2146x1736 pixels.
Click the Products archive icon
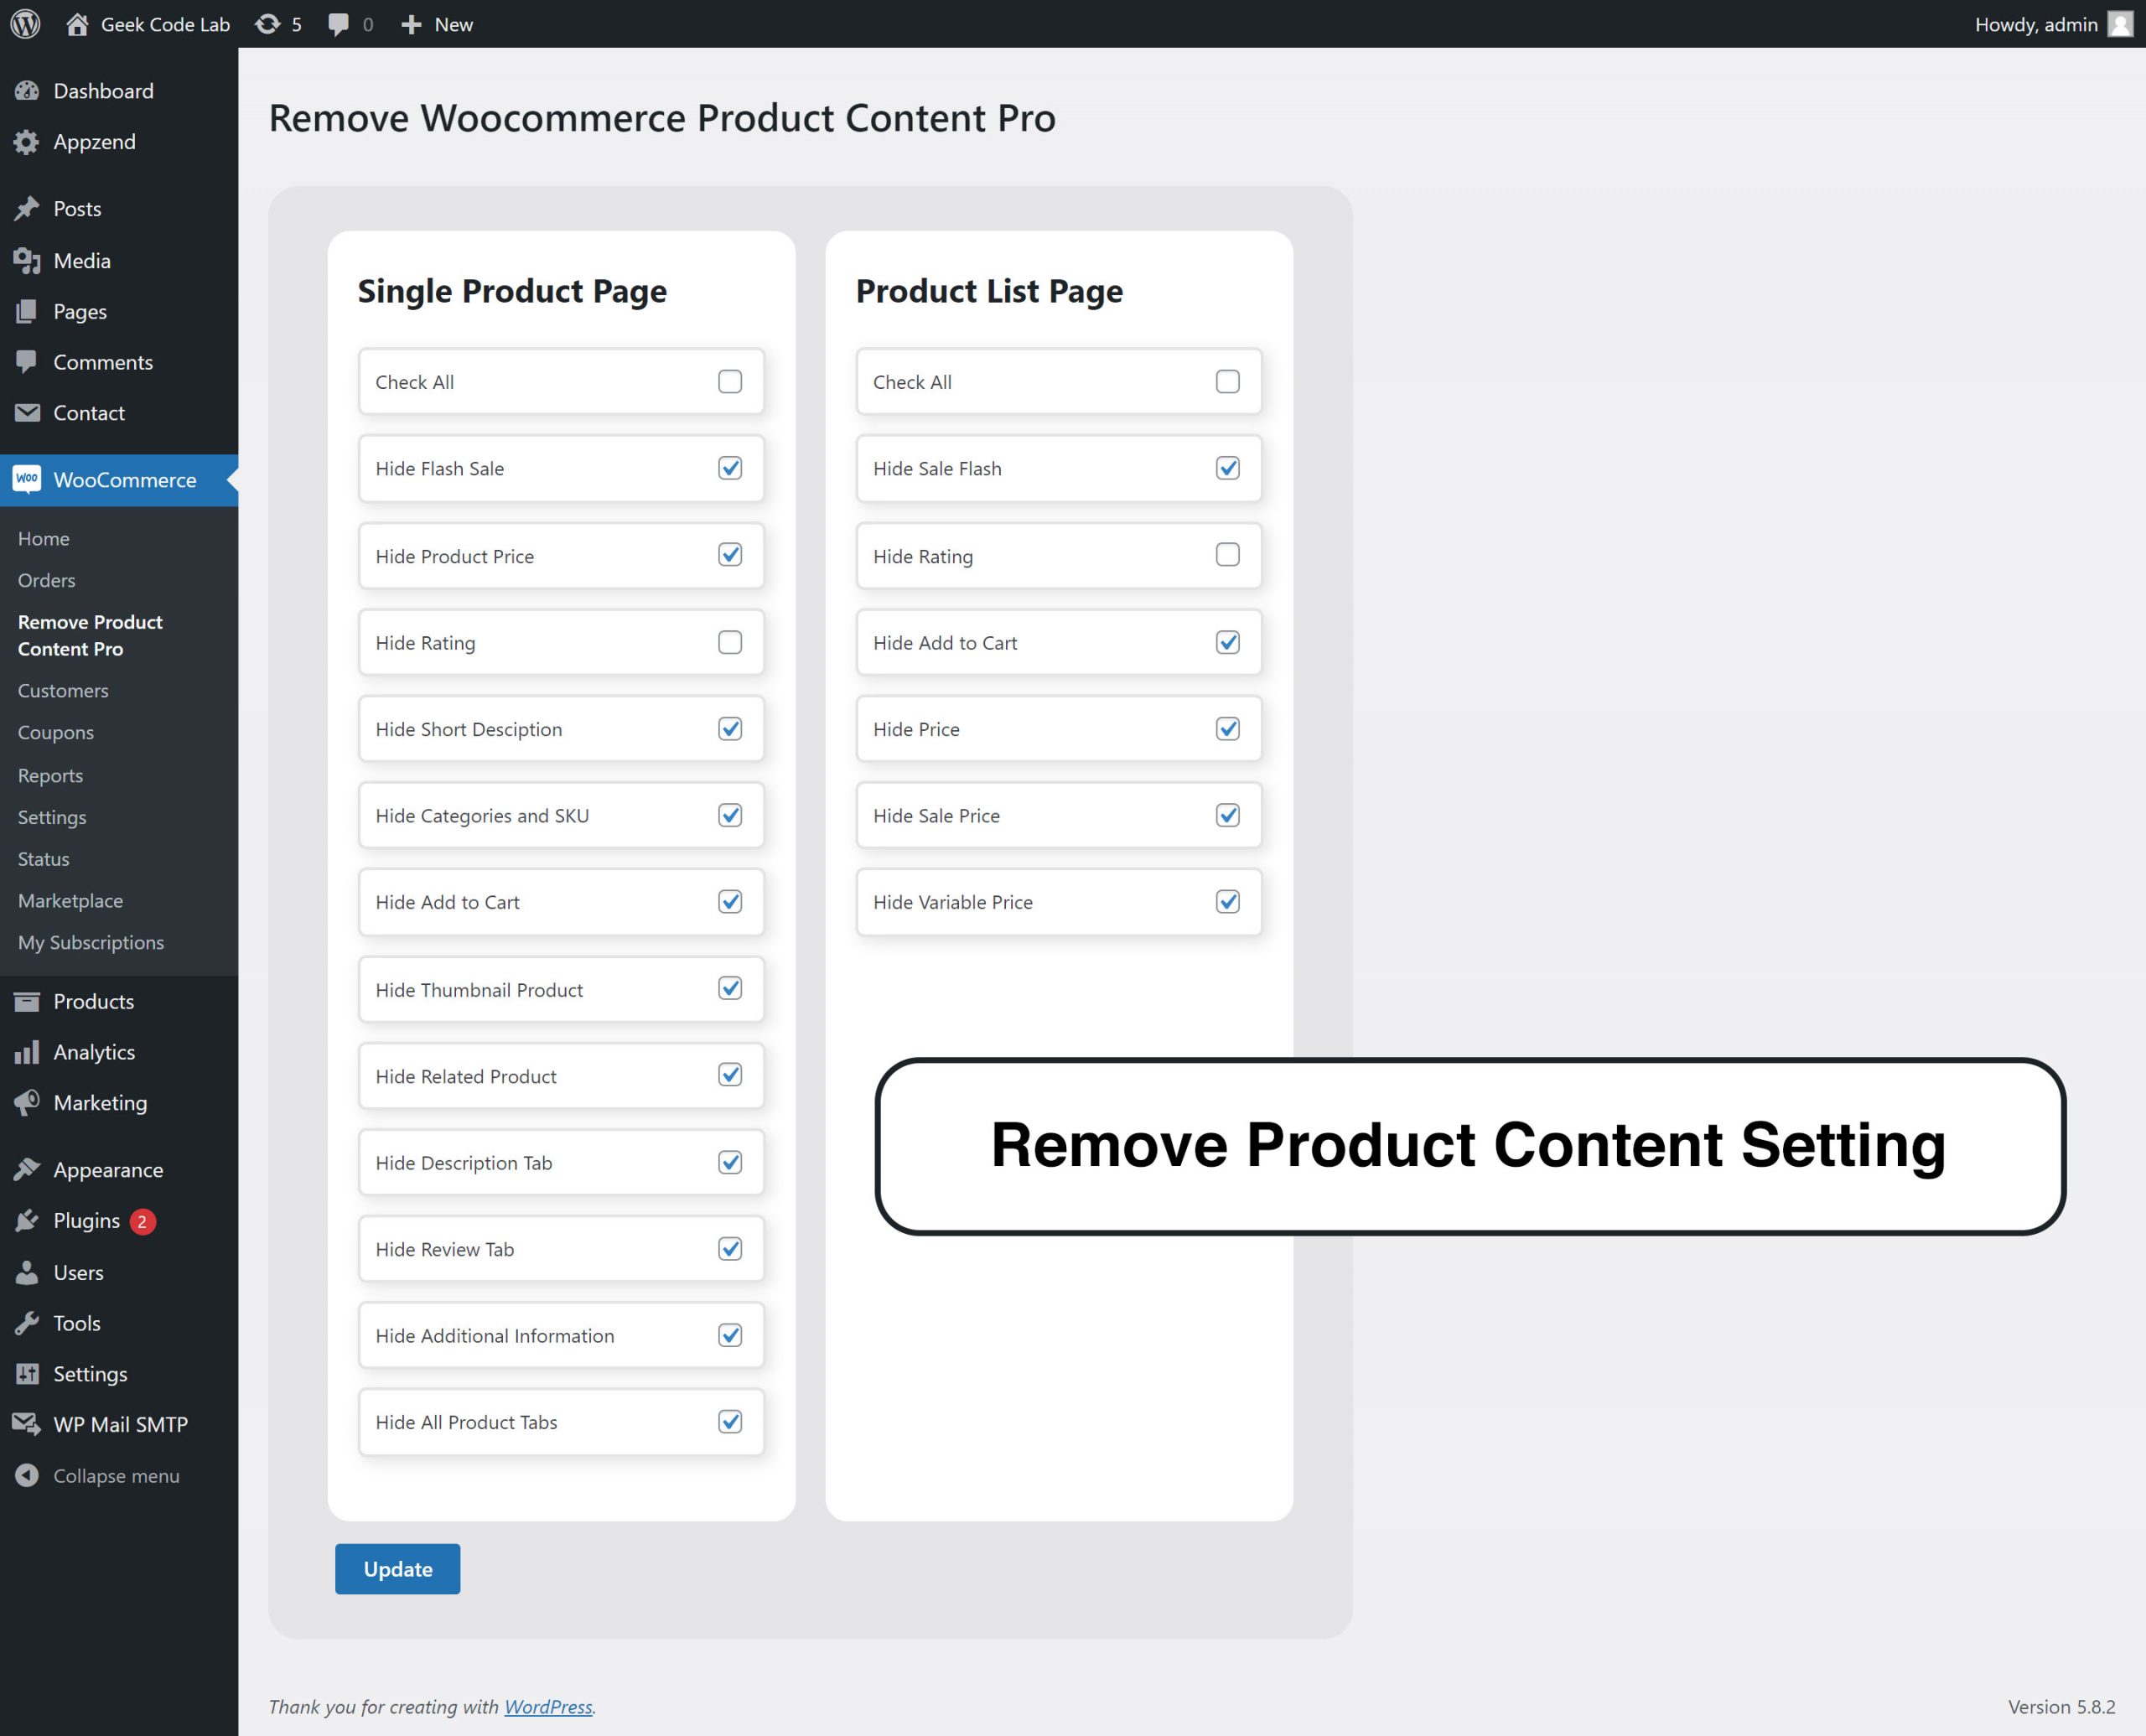(27, 1002)
